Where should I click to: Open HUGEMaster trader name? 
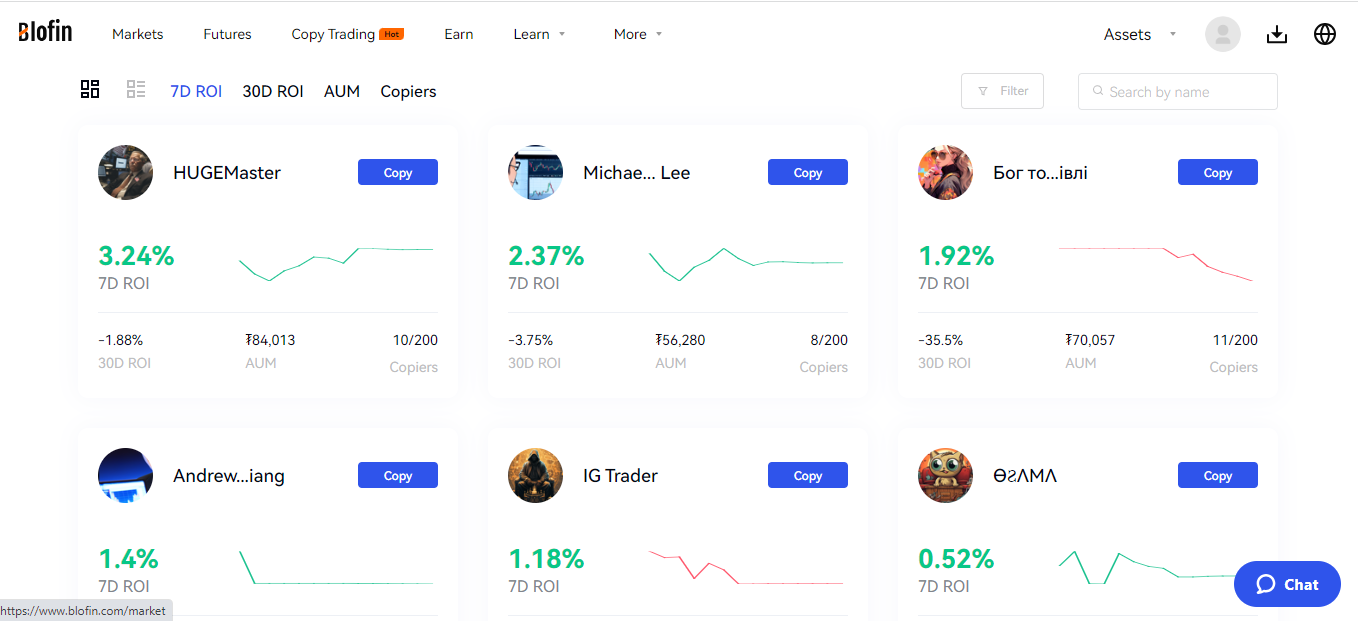point(227,173)
